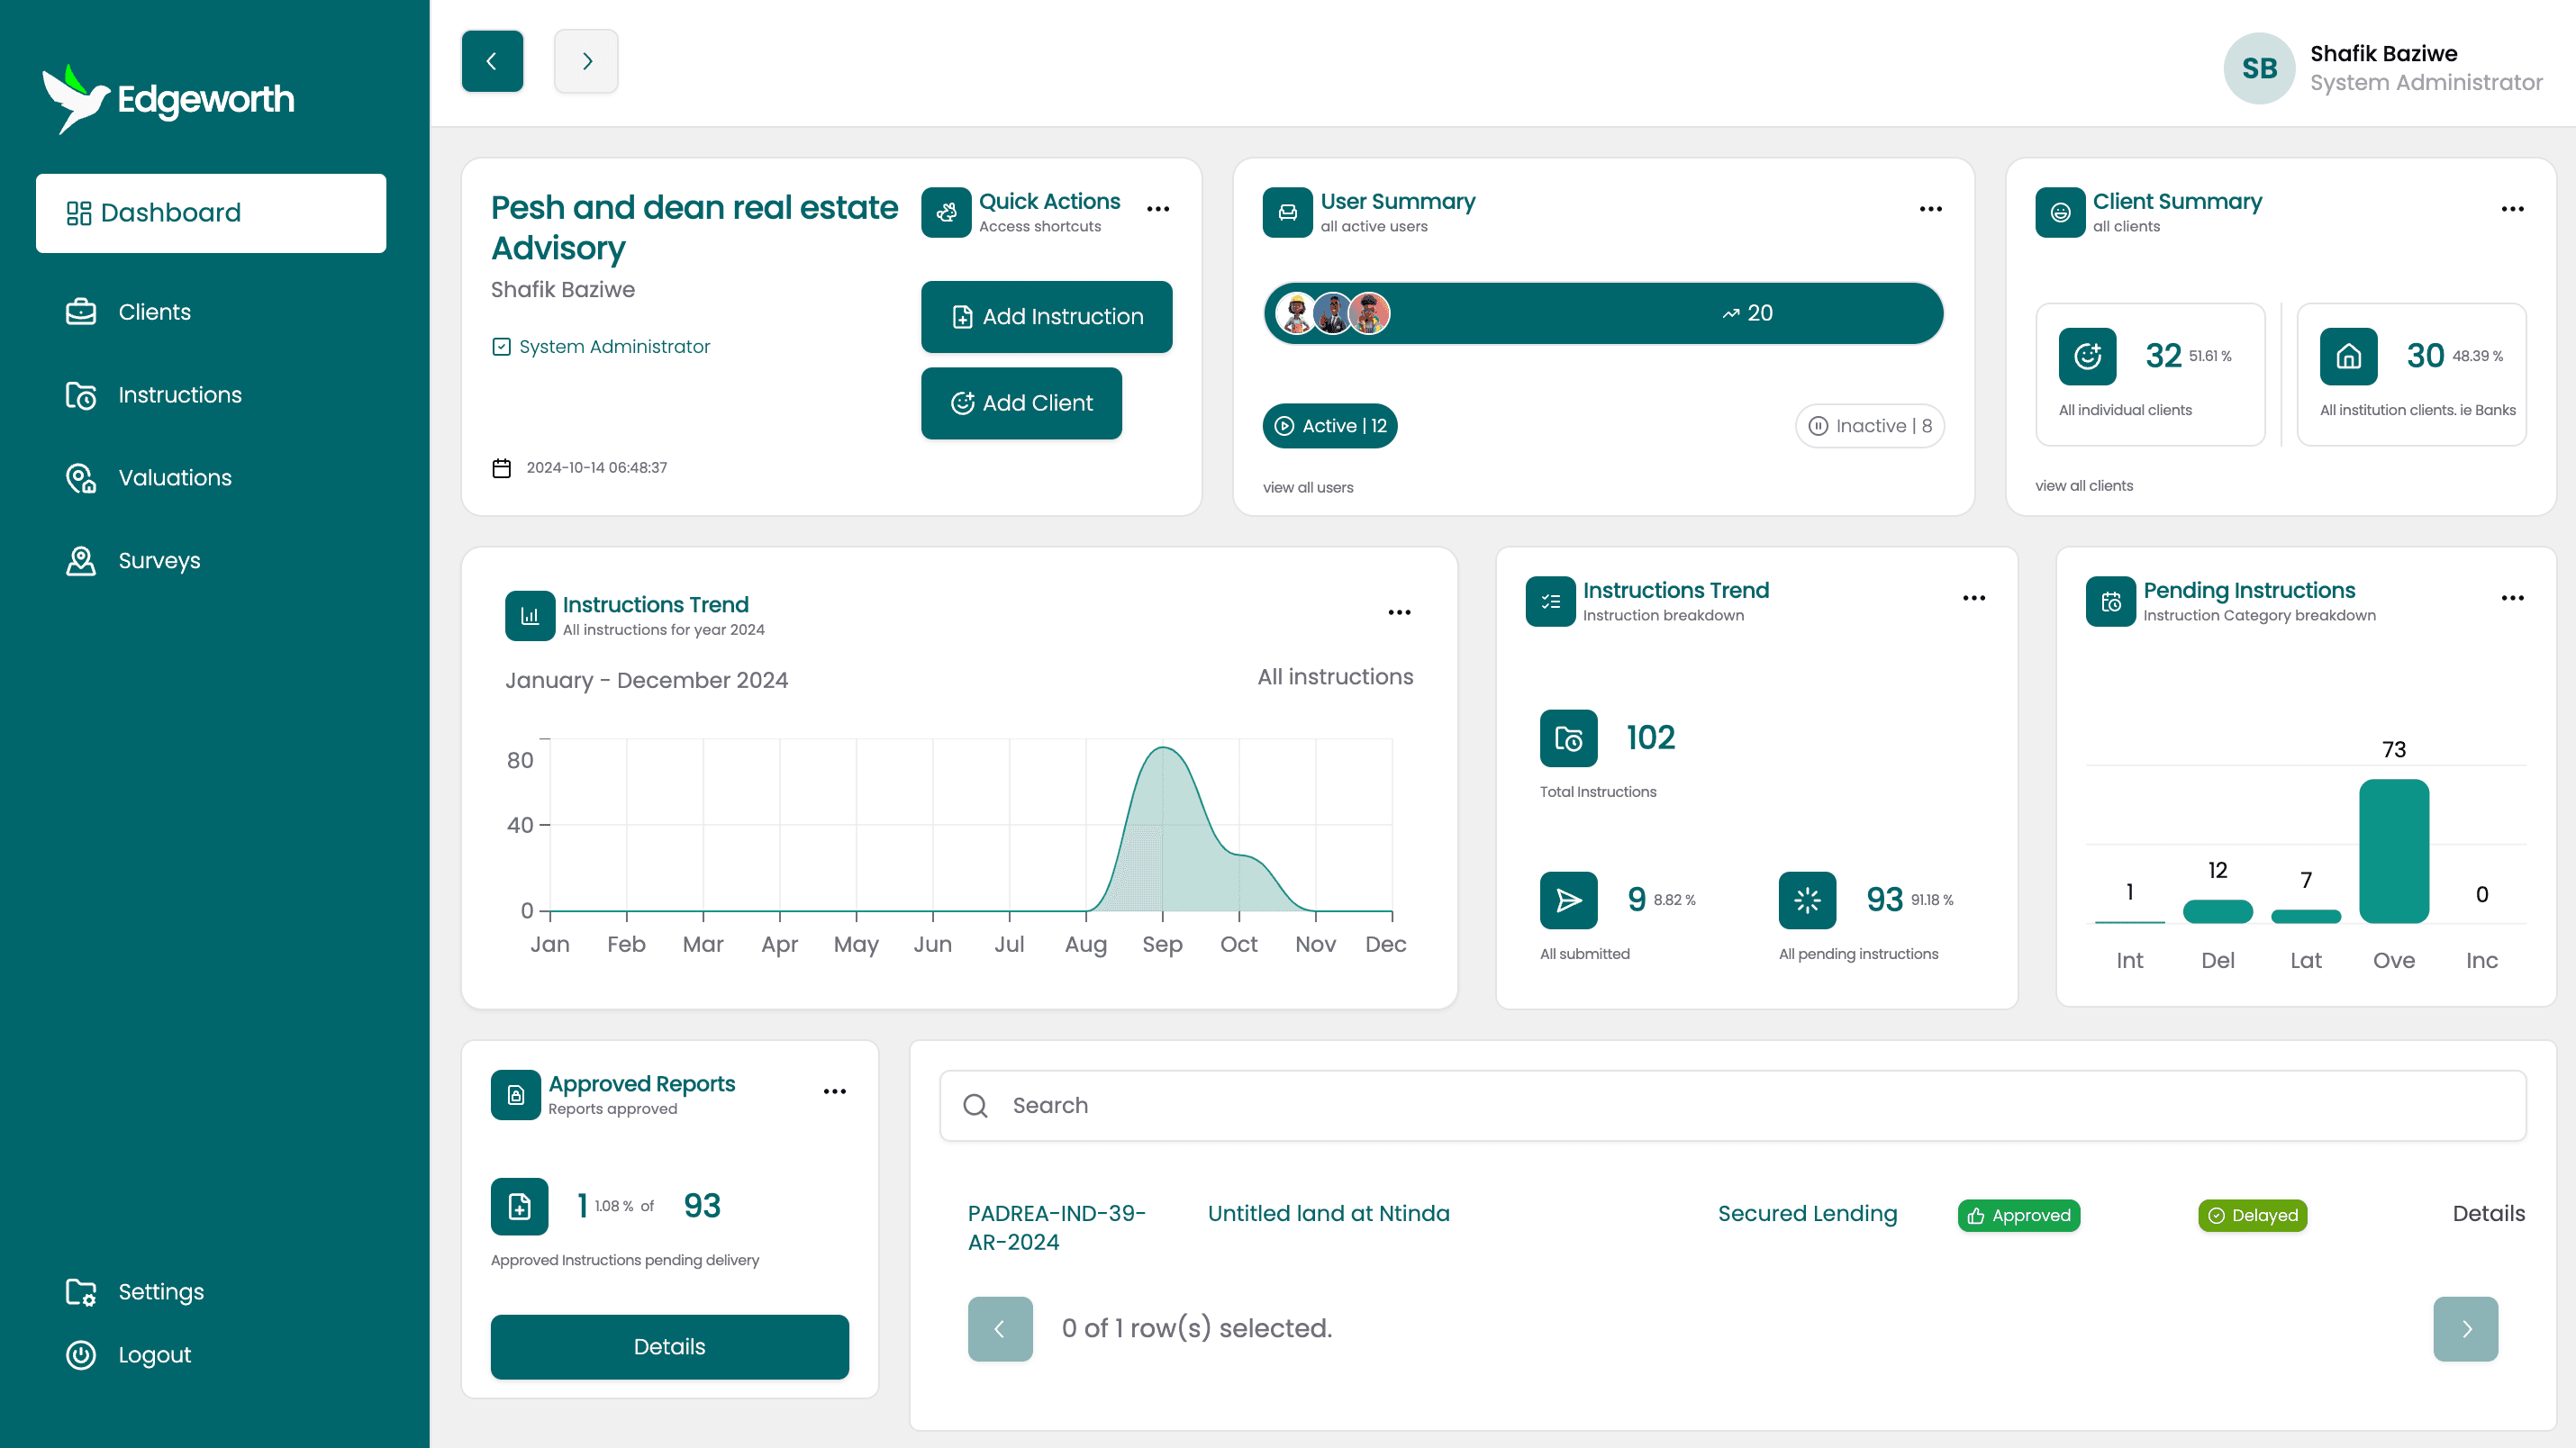Go to next table page chevron

[2465, 1329]
